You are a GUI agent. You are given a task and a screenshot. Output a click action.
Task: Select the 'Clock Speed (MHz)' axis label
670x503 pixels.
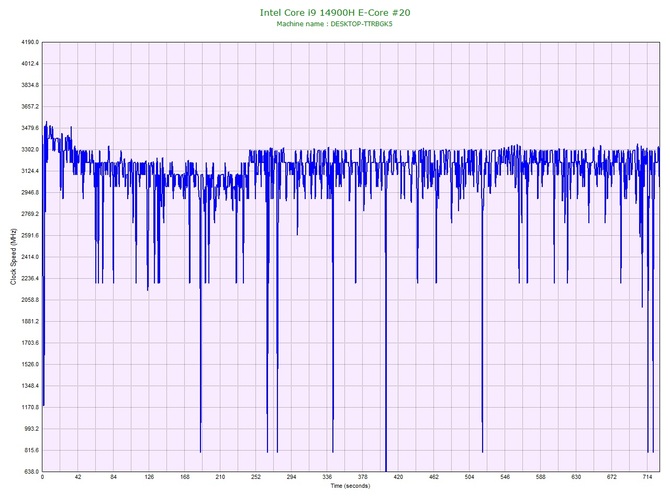point(13,256)
